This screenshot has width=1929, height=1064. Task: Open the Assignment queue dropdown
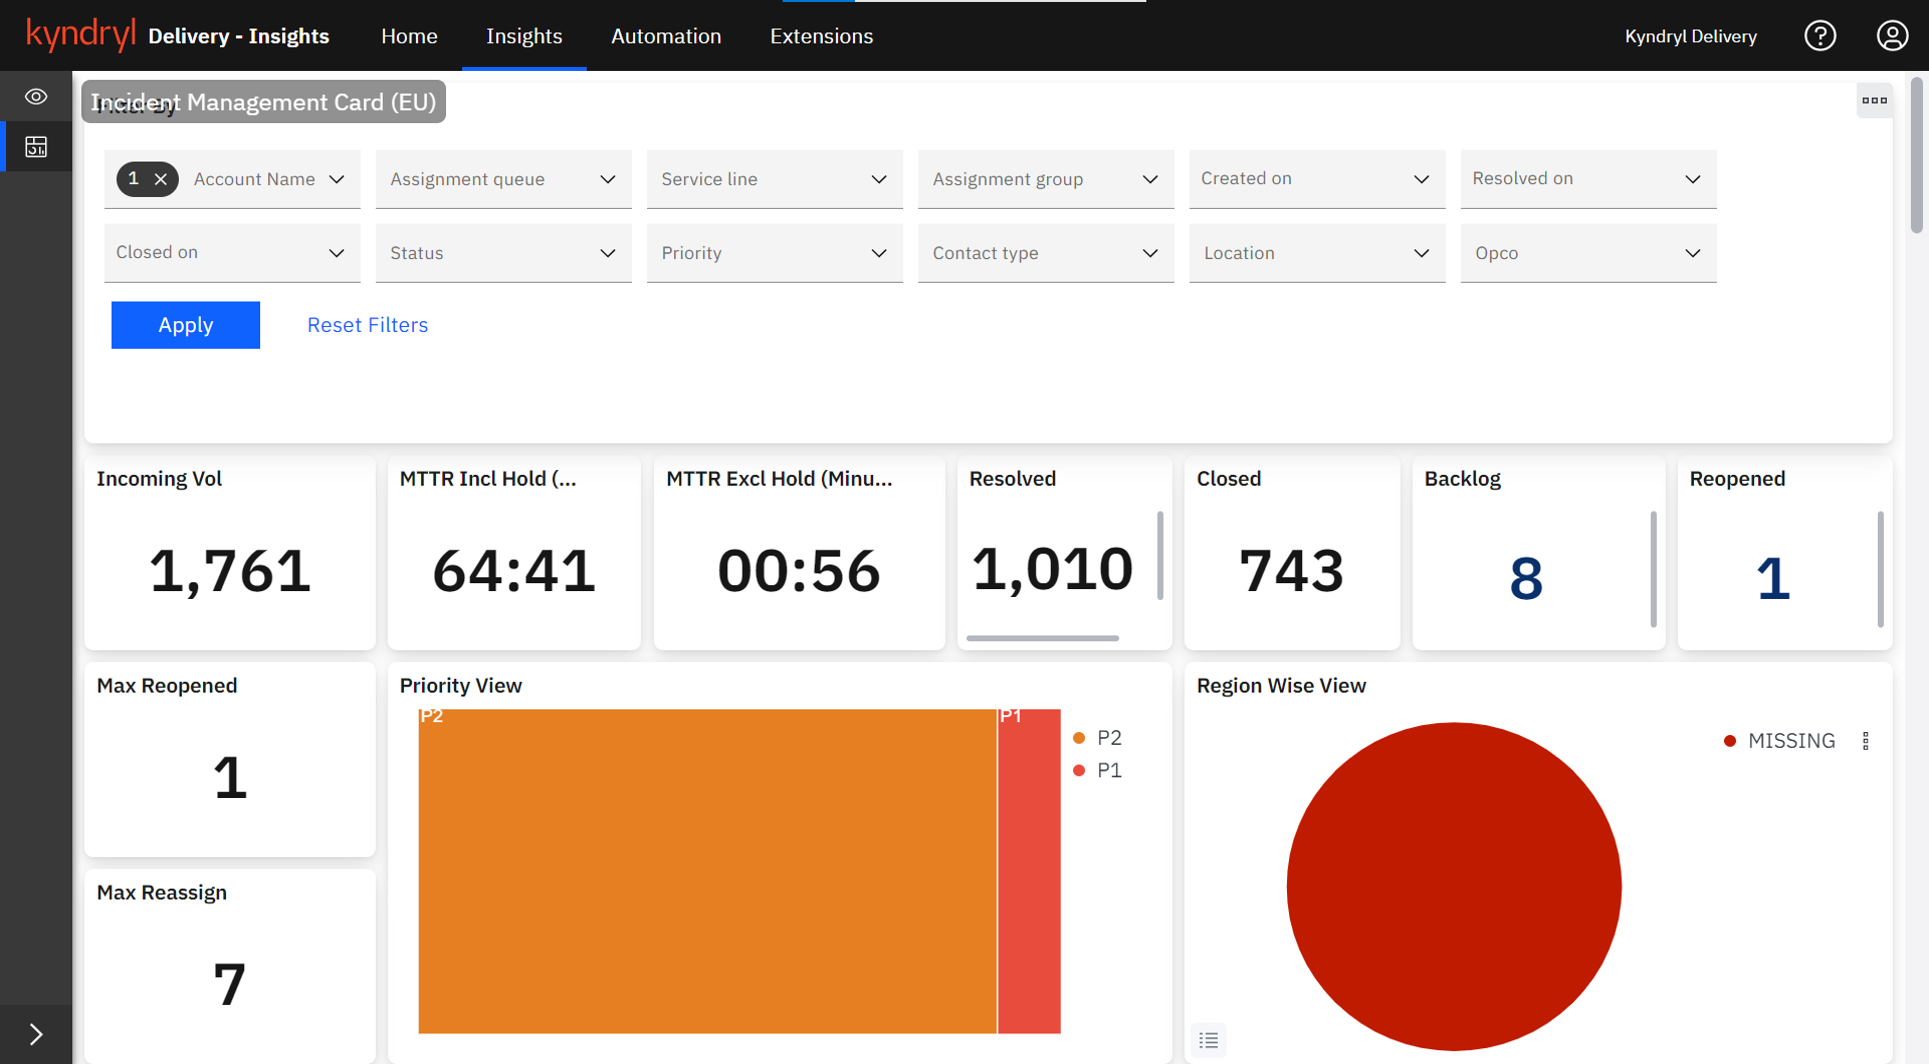click(503, 179)
